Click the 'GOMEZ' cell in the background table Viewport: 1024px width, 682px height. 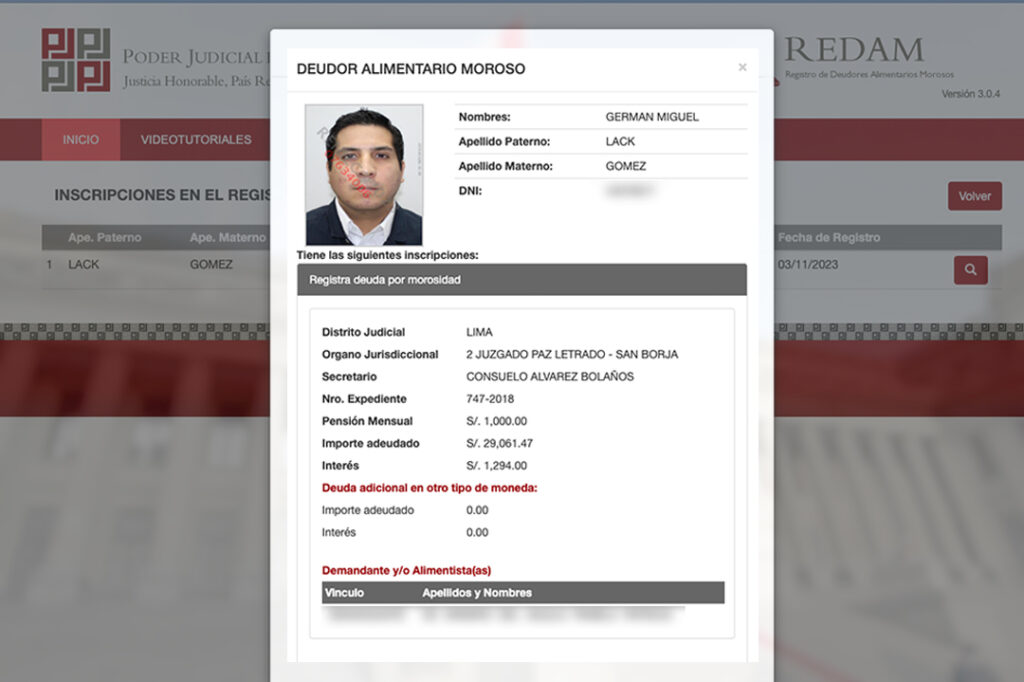pyautogui.click(x=211, y=265)
